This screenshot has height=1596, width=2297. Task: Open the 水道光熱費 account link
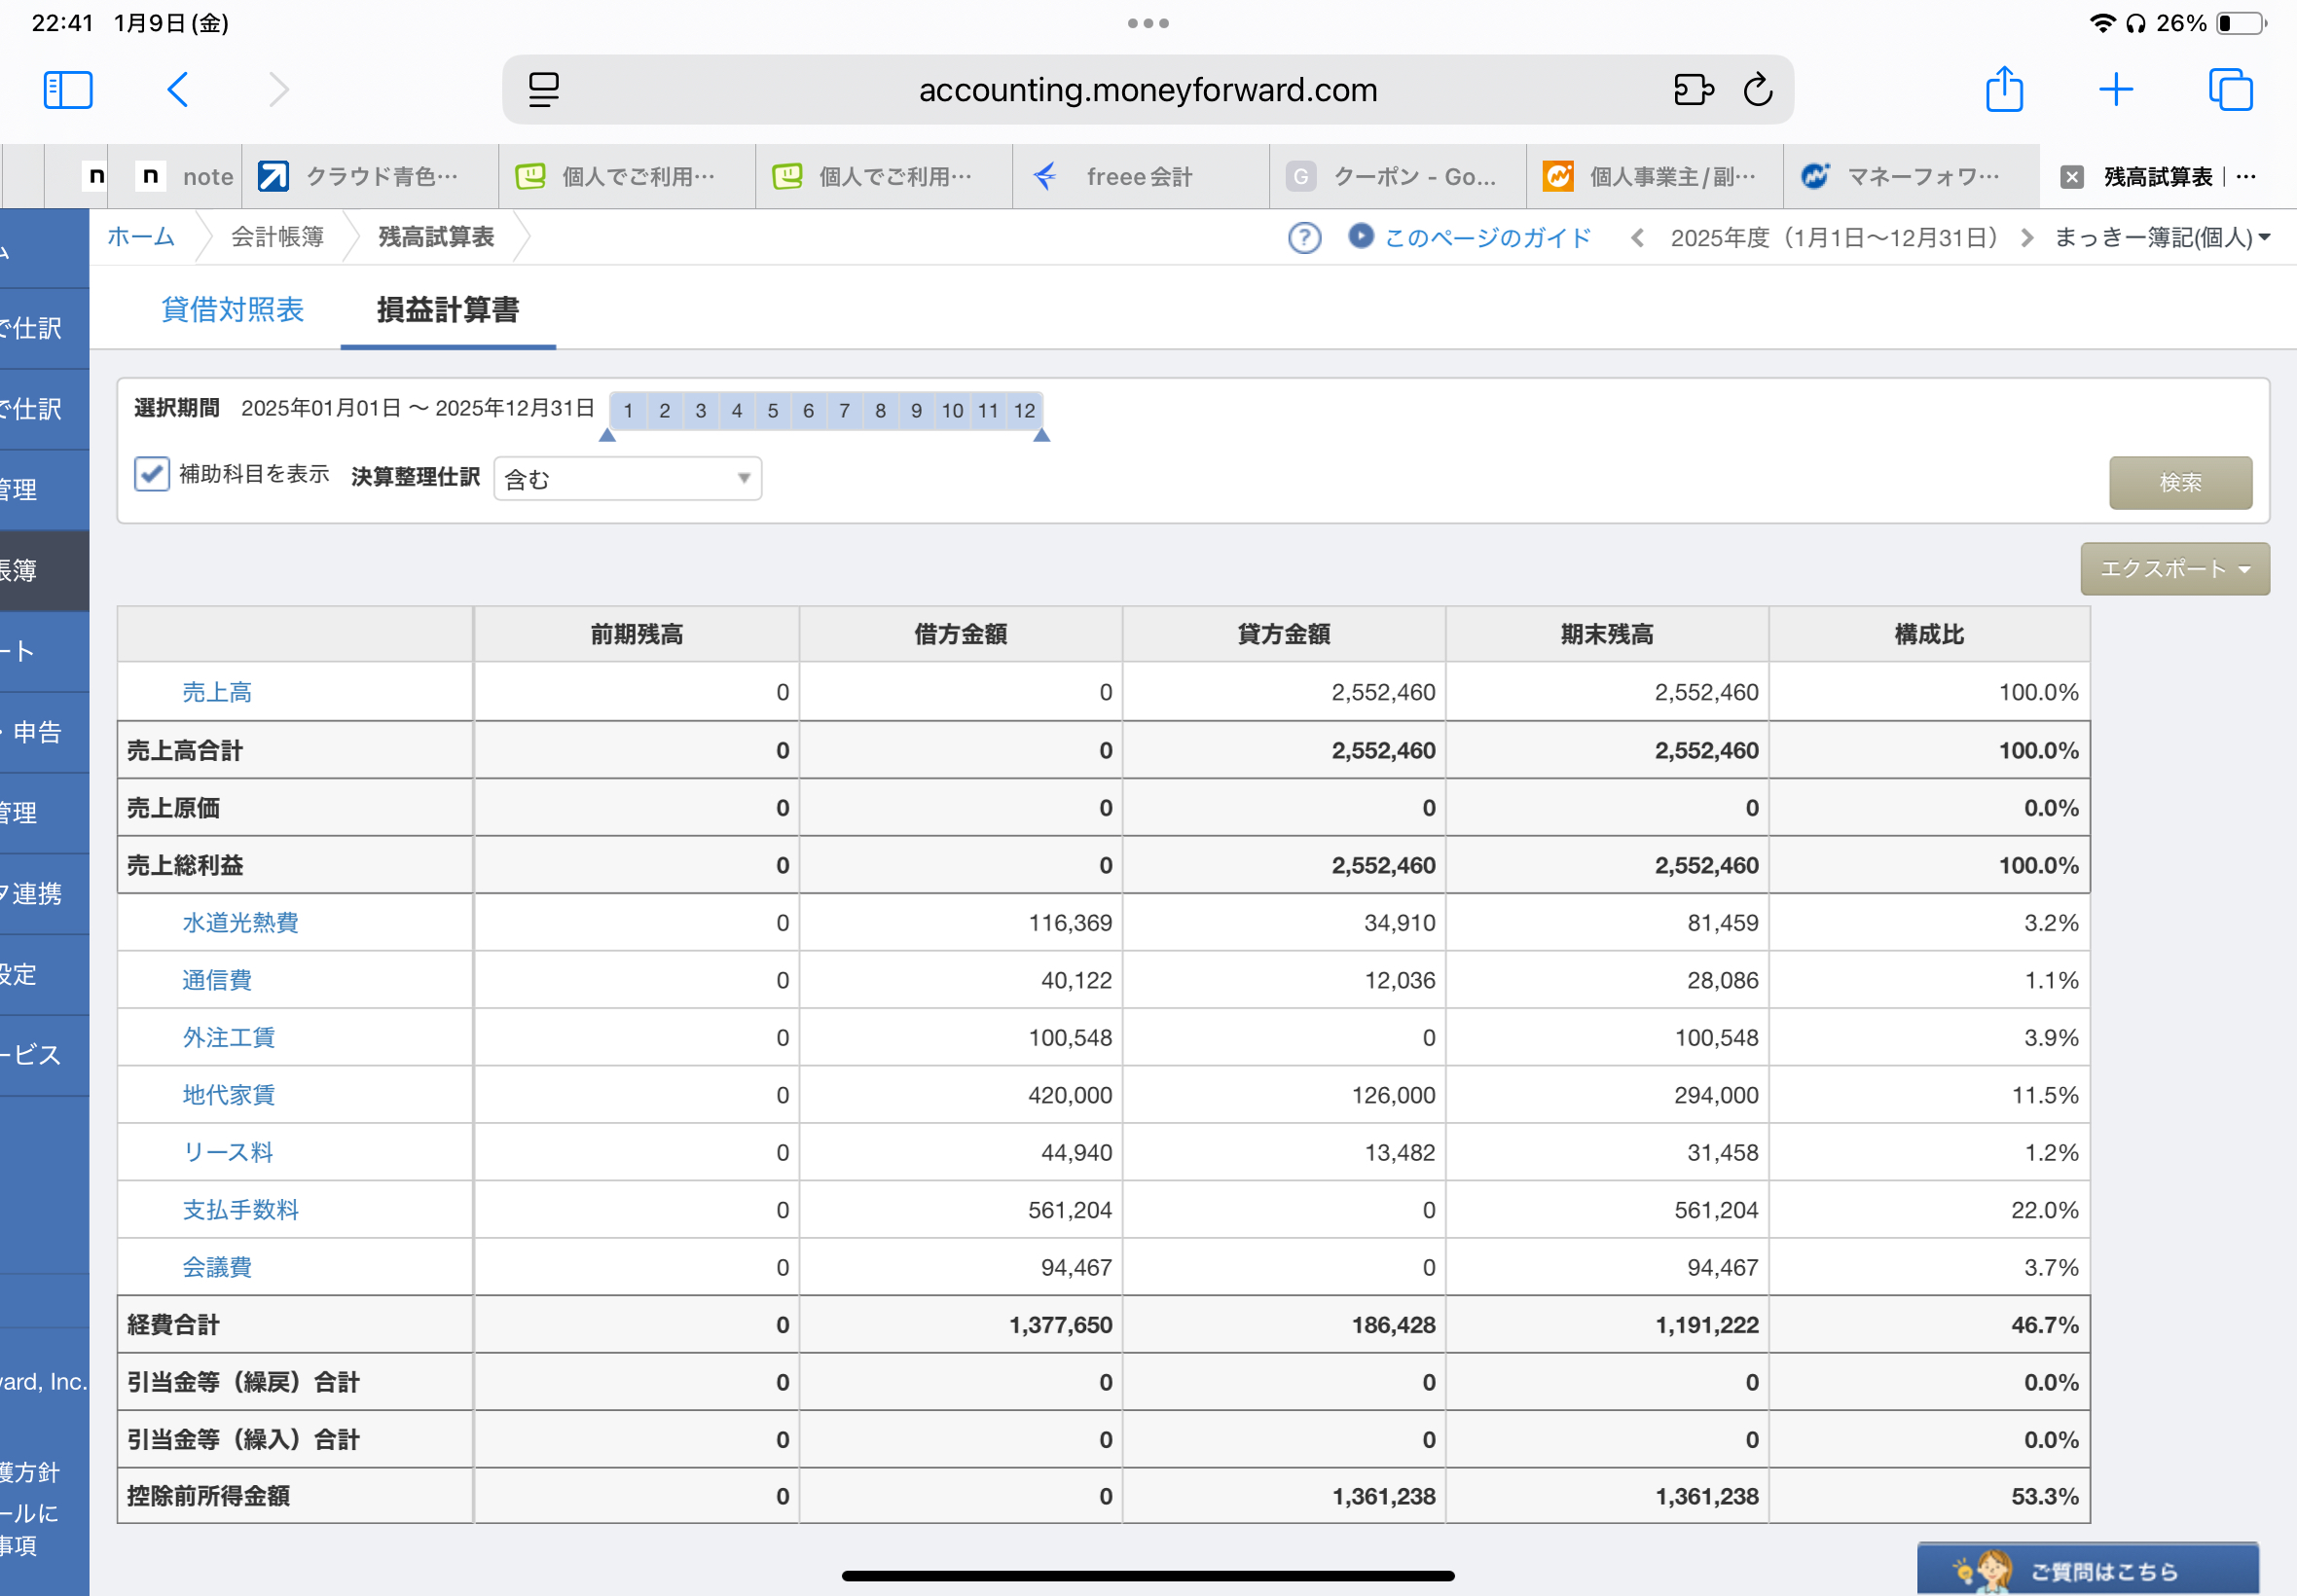coord(240,923)
